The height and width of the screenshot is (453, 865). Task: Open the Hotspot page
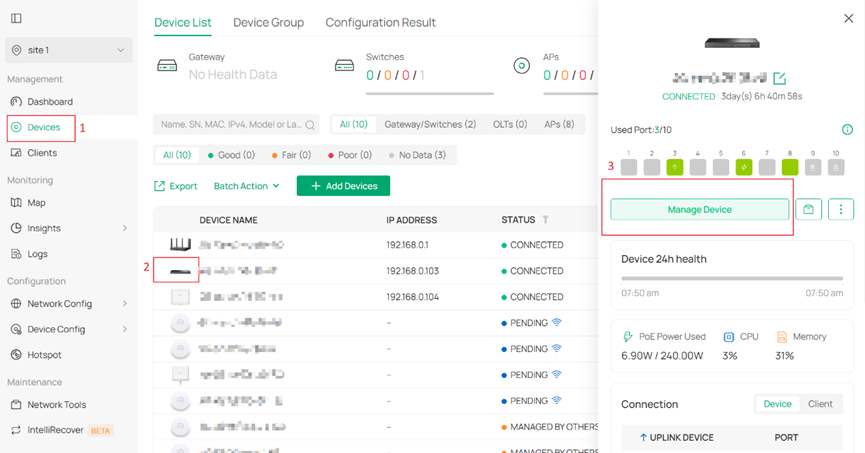pos(44,355)
